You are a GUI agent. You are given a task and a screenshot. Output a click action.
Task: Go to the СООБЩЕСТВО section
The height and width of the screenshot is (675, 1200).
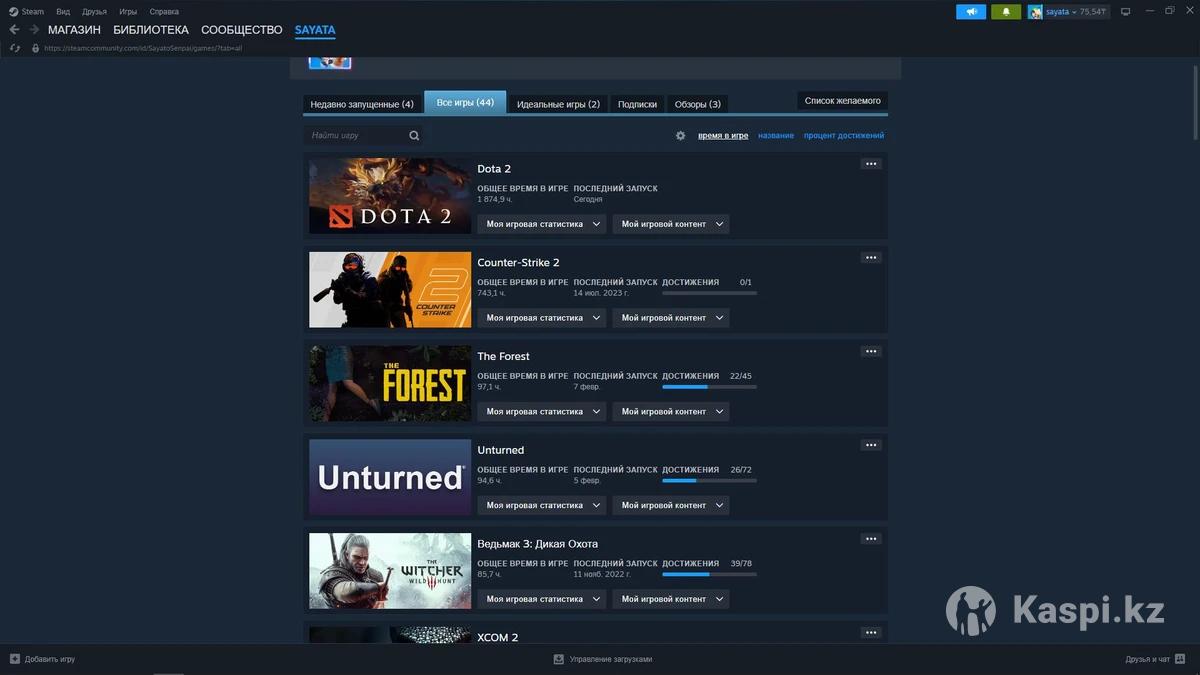(x=242, y=30)
